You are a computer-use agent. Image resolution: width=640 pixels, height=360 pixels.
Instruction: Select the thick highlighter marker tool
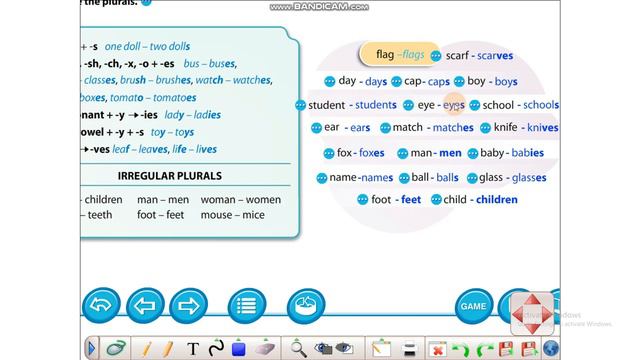pyautogui.click(x=167, y=349)
